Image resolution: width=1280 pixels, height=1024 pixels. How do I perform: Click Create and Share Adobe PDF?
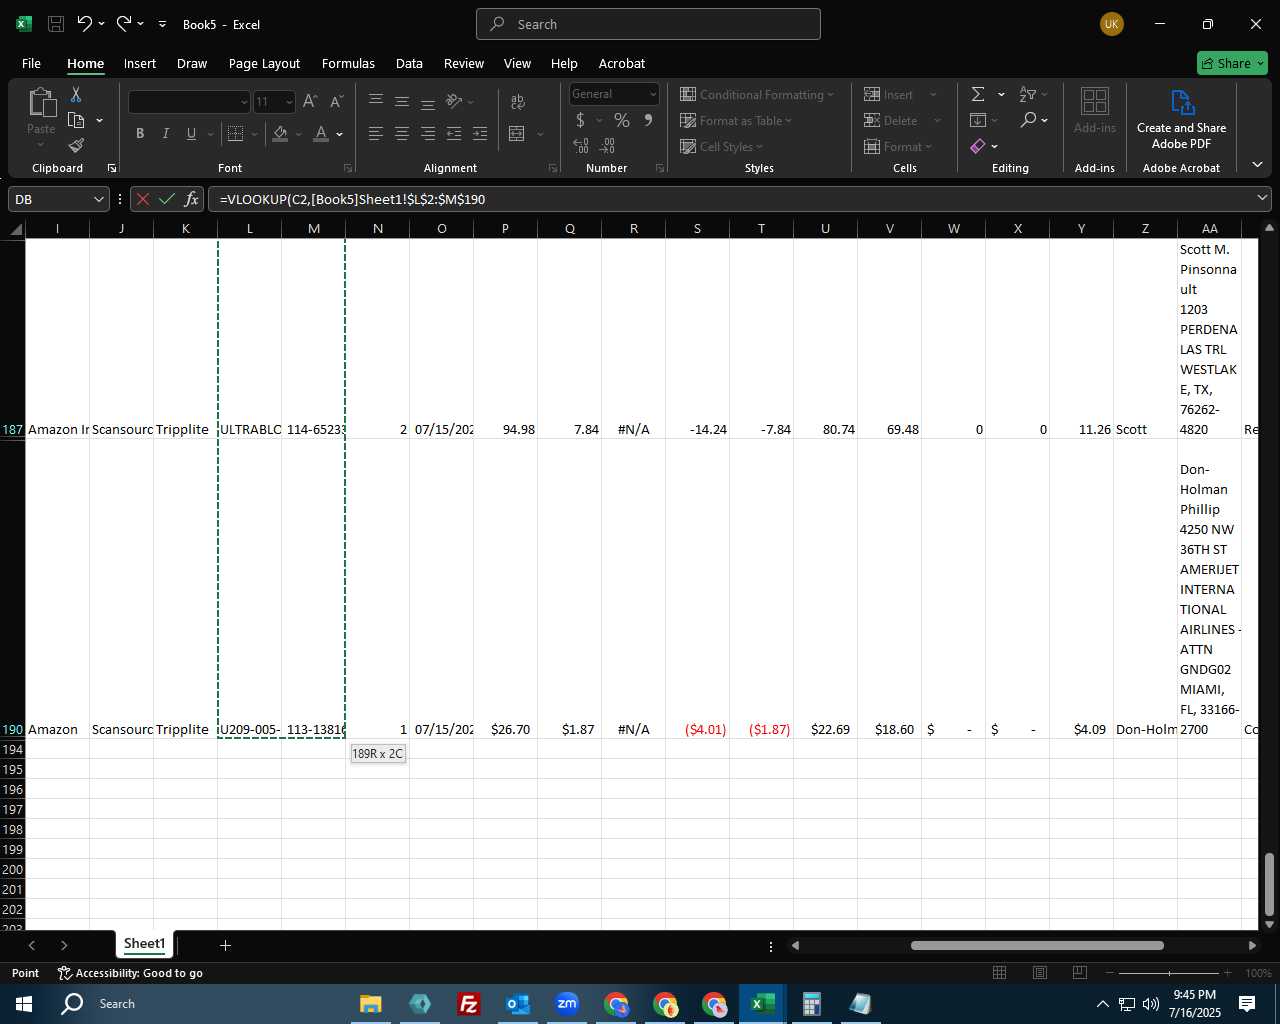click(1181, 120)
